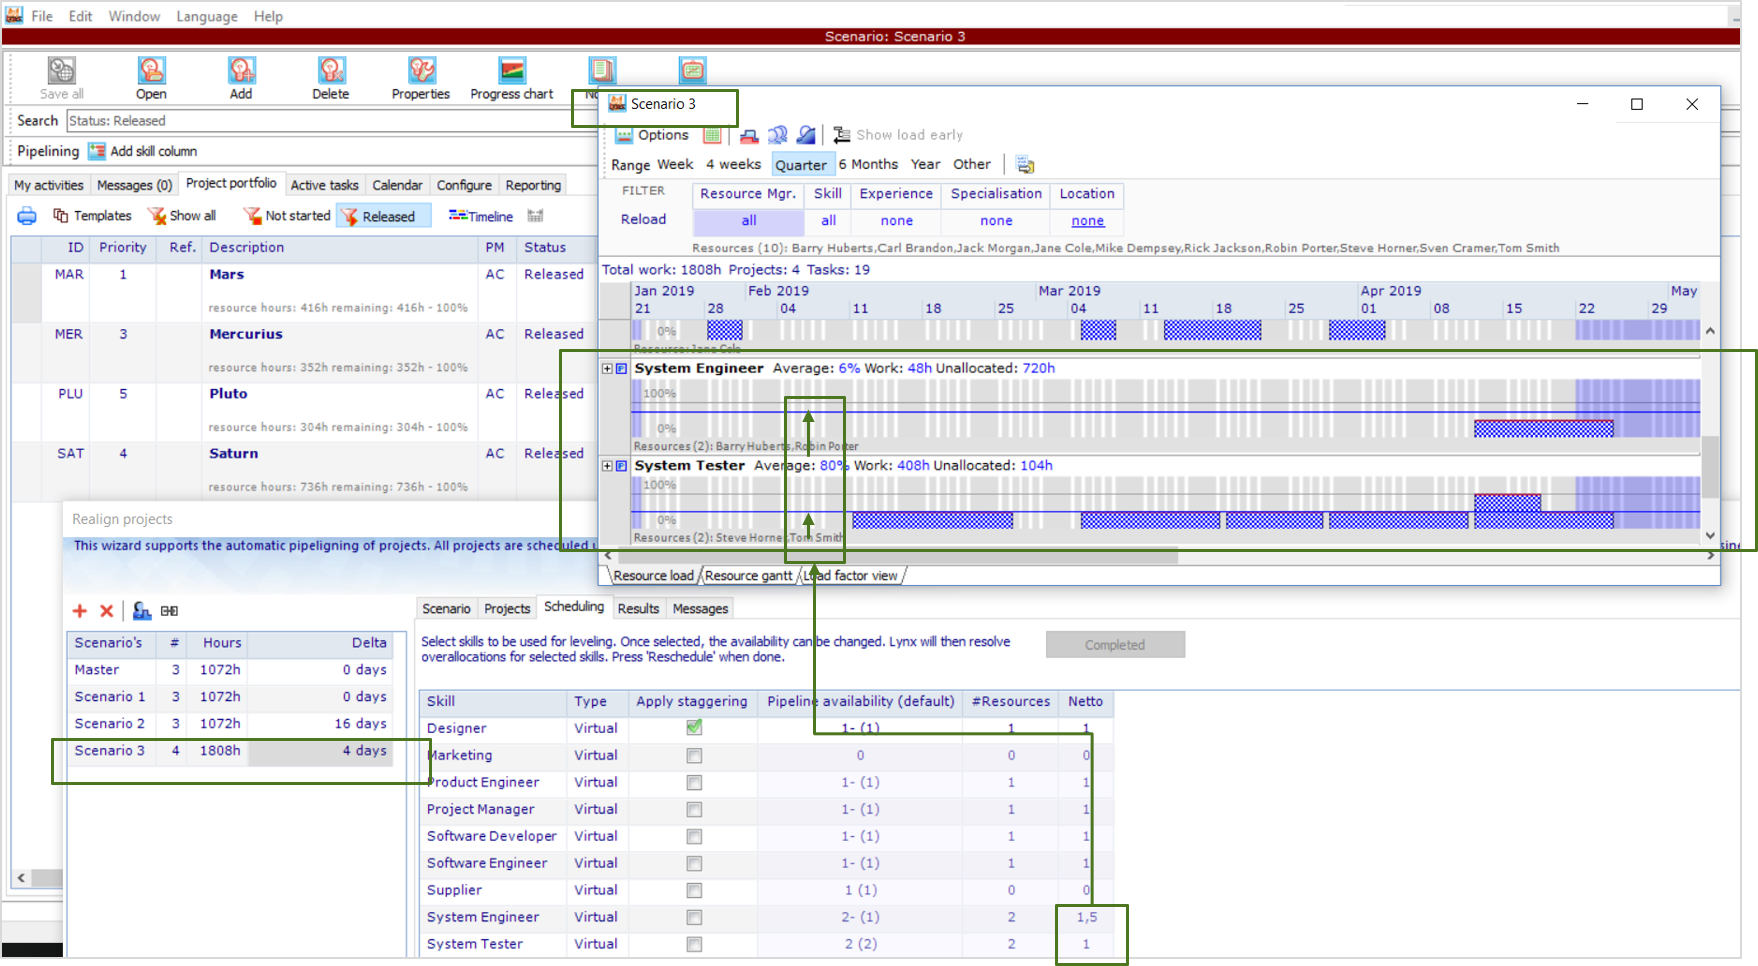Open Templates in the portfolio toolbar
The image size is (1758, 966).
point(92,216)
